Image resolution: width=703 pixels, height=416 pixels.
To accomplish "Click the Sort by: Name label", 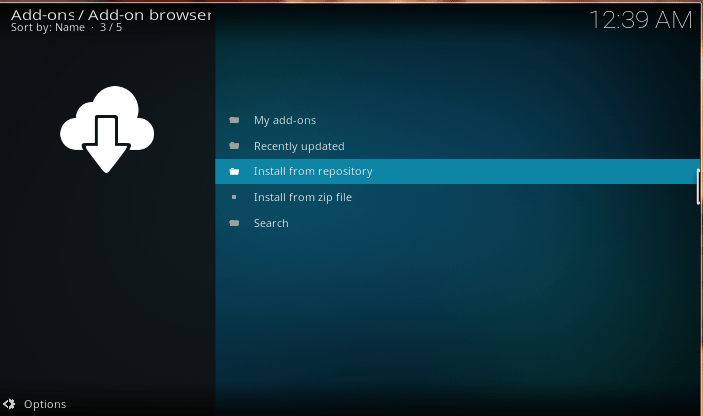I will coord(48,27).
